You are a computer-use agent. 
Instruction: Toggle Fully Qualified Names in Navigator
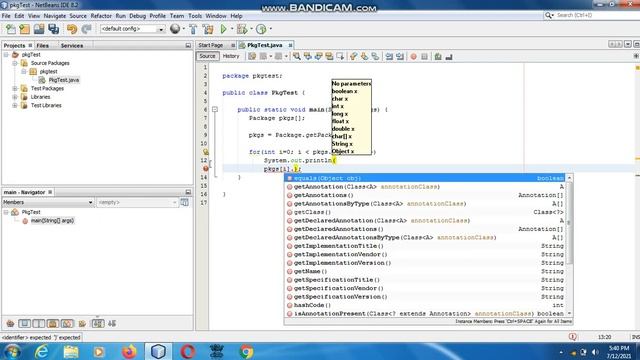click(82, 323)
